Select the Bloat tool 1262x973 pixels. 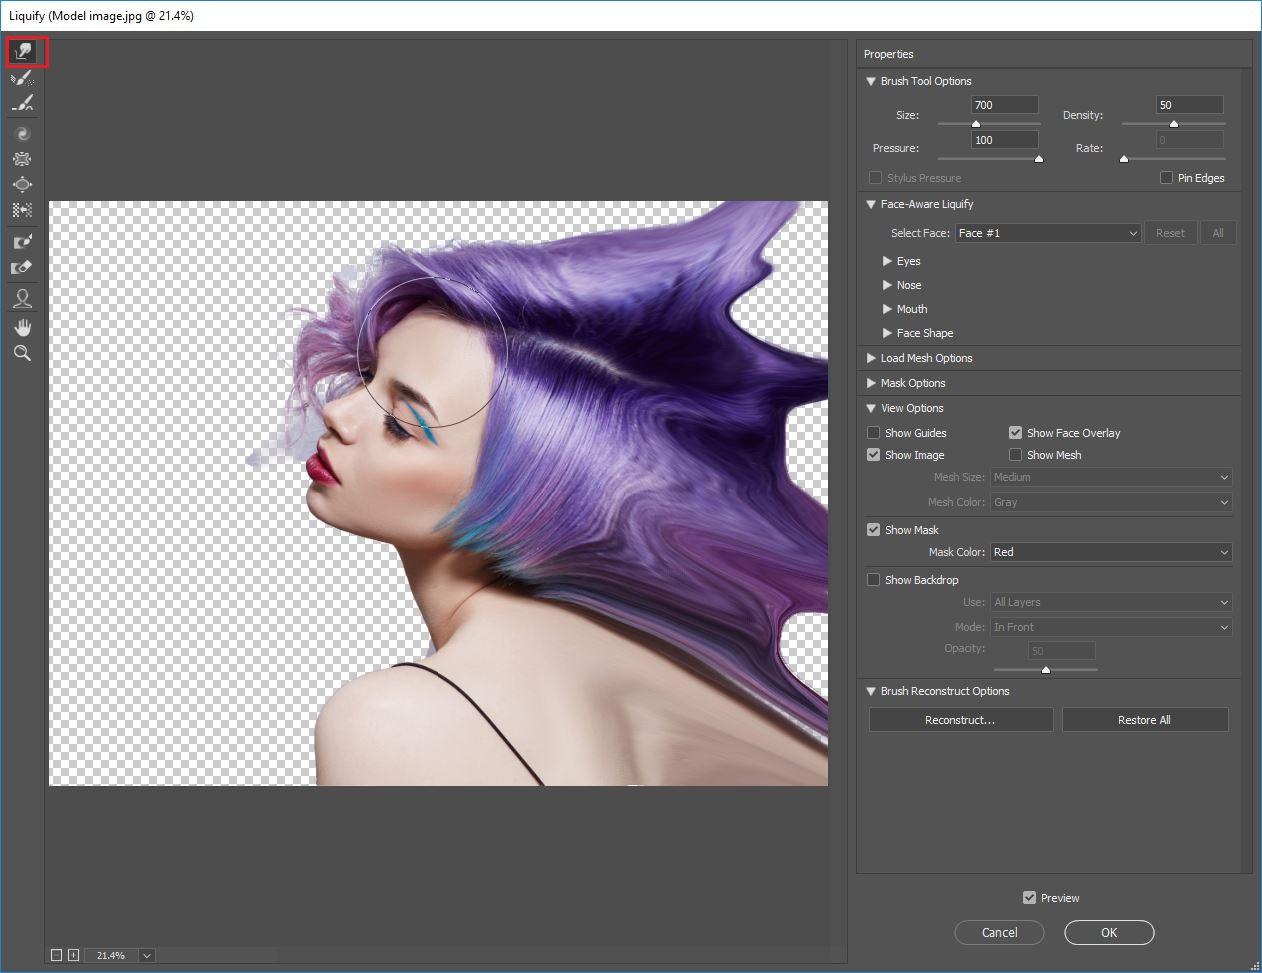coord(23,185)
